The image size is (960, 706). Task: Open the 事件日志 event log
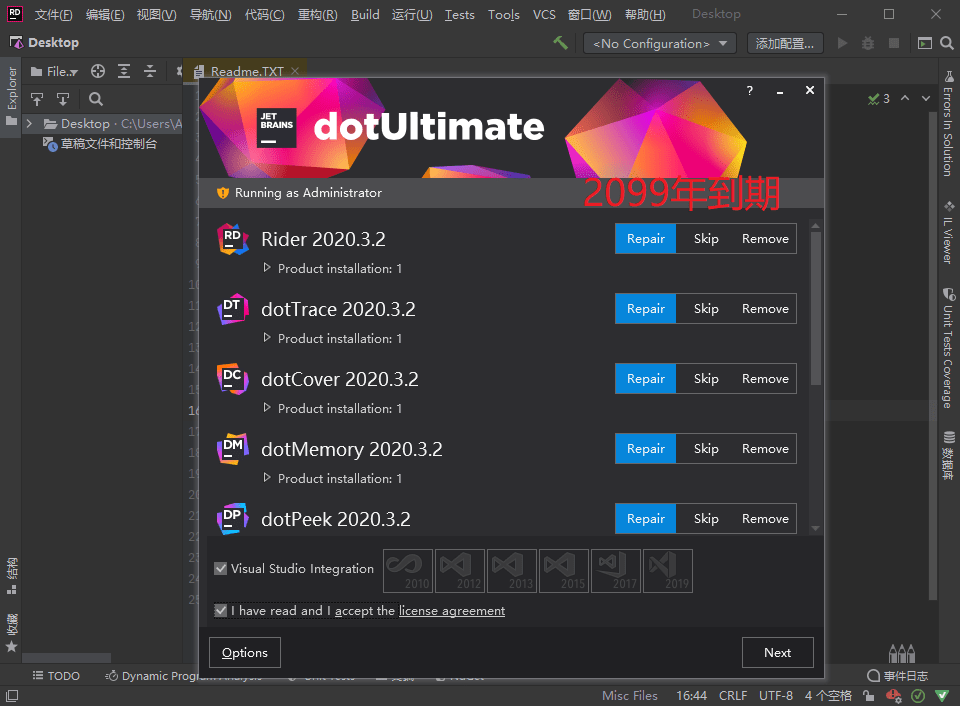pos(898,676)
